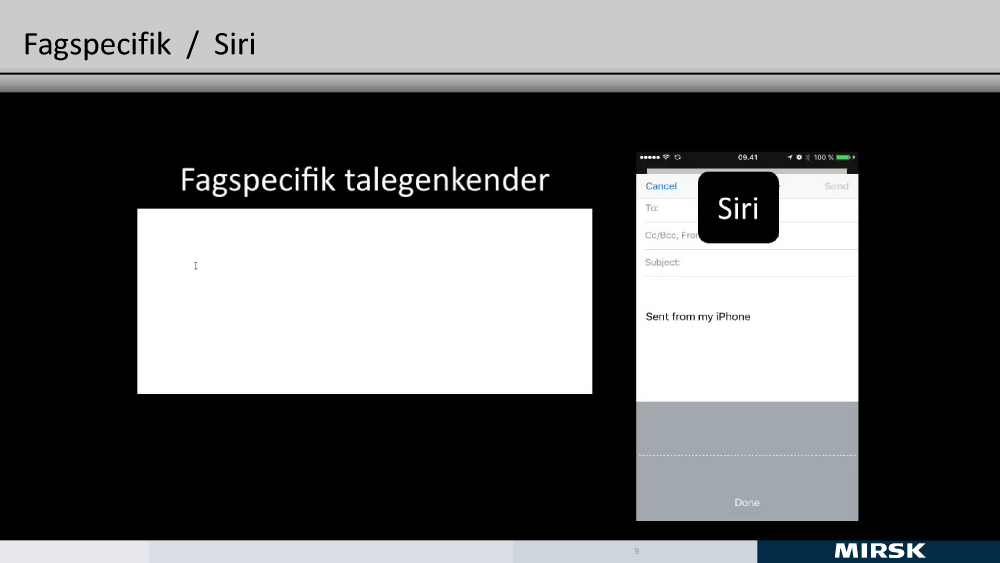
Task: Tap the Bluetooth icon in status bar
Action: (807, 157)
